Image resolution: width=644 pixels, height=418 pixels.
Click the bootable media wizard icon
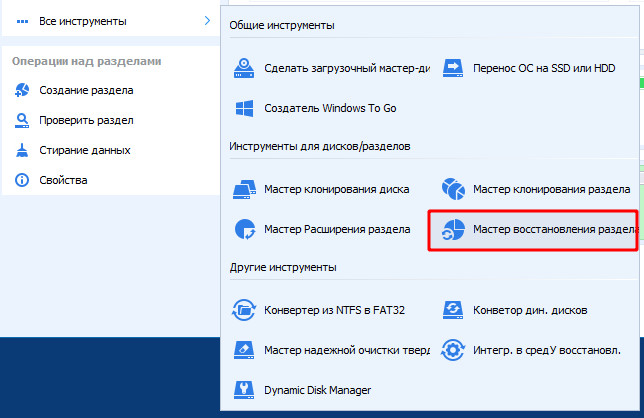pyautogui.click(x=244, y=68)
